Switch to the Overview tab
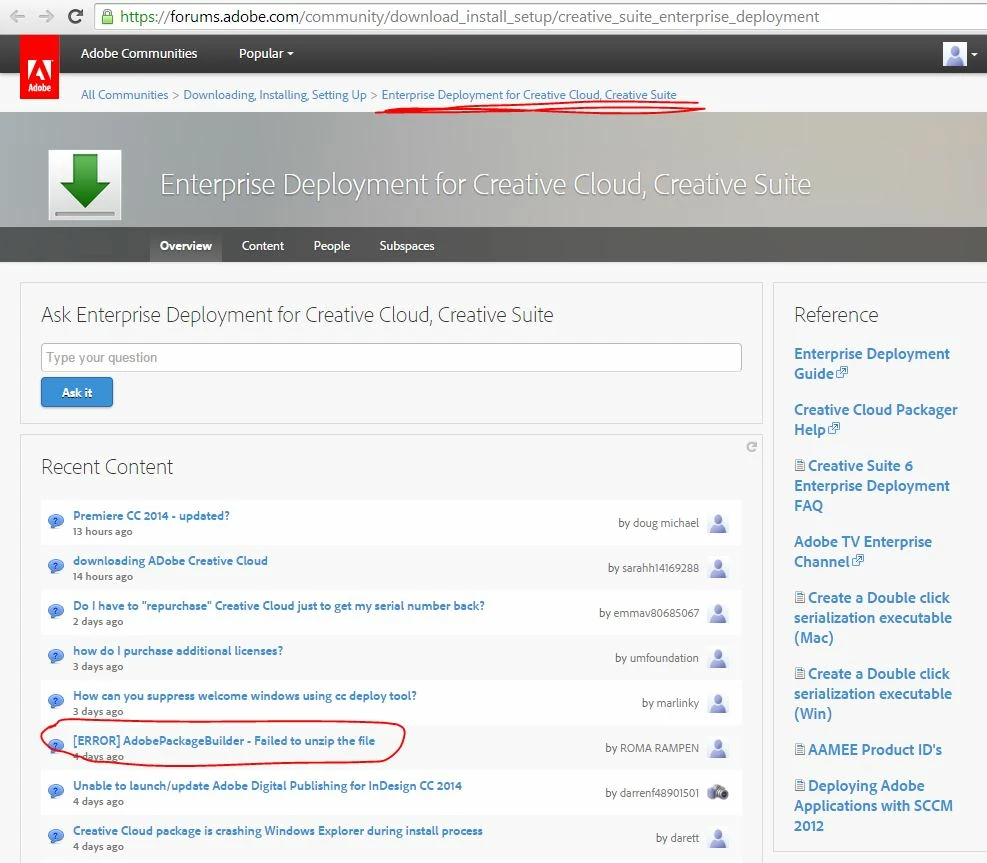 pos(186,245)
